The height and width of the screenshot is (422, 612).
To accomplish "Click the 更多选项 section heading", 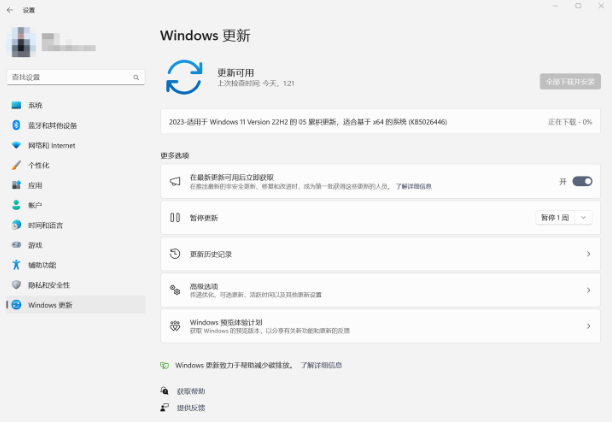I will (x=175, y=155).
